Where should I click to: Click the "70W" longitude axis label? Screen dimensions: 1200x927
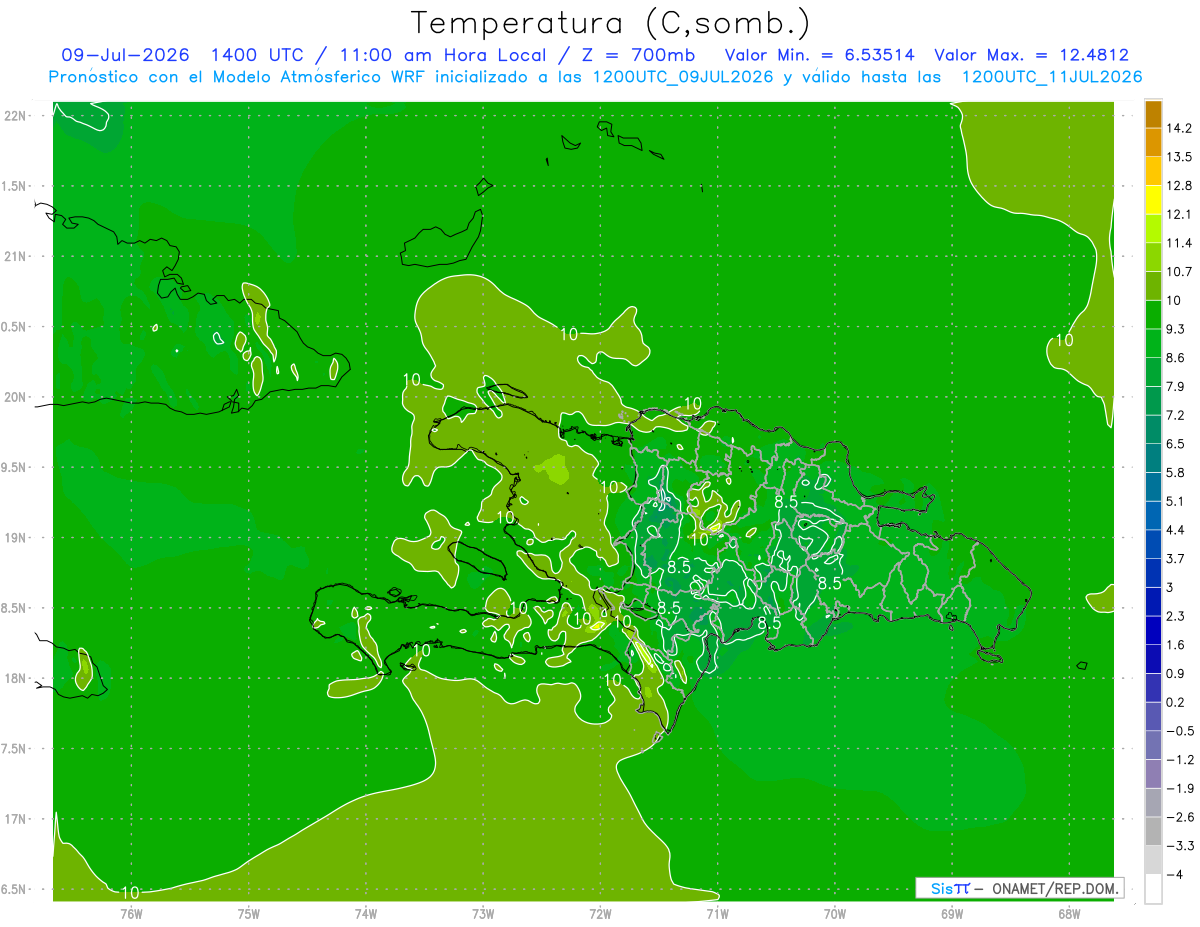coord(835,913)
